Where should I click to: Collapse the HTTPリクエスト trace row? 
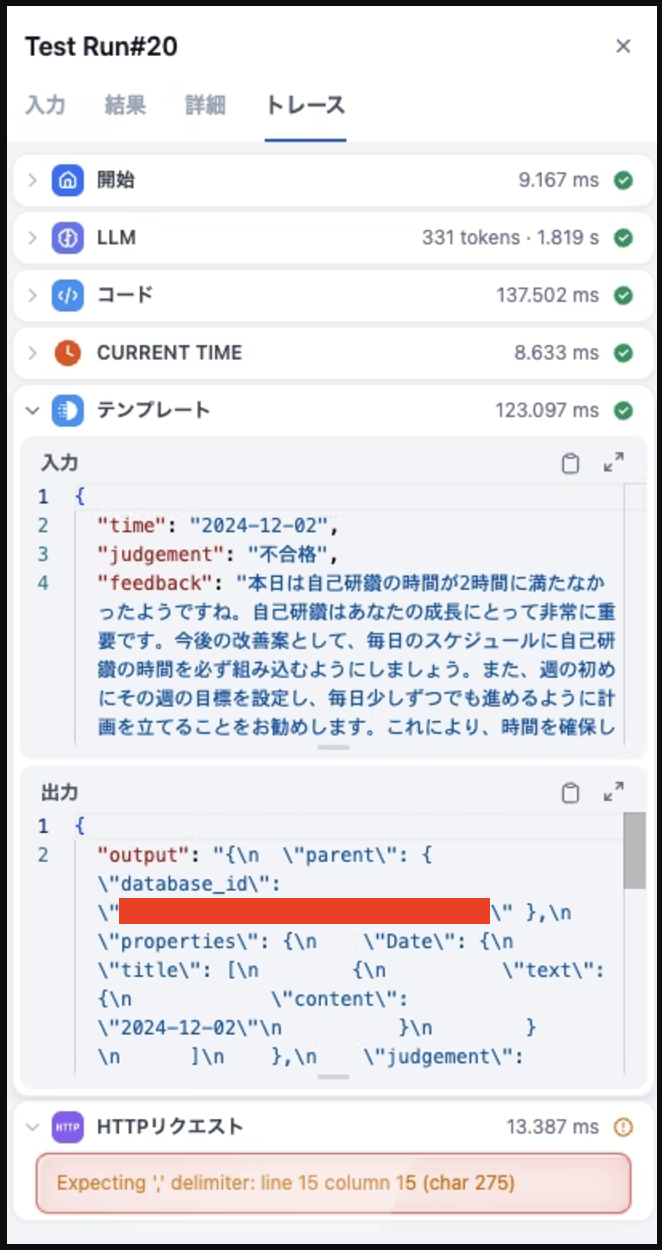pos(32,1127)
